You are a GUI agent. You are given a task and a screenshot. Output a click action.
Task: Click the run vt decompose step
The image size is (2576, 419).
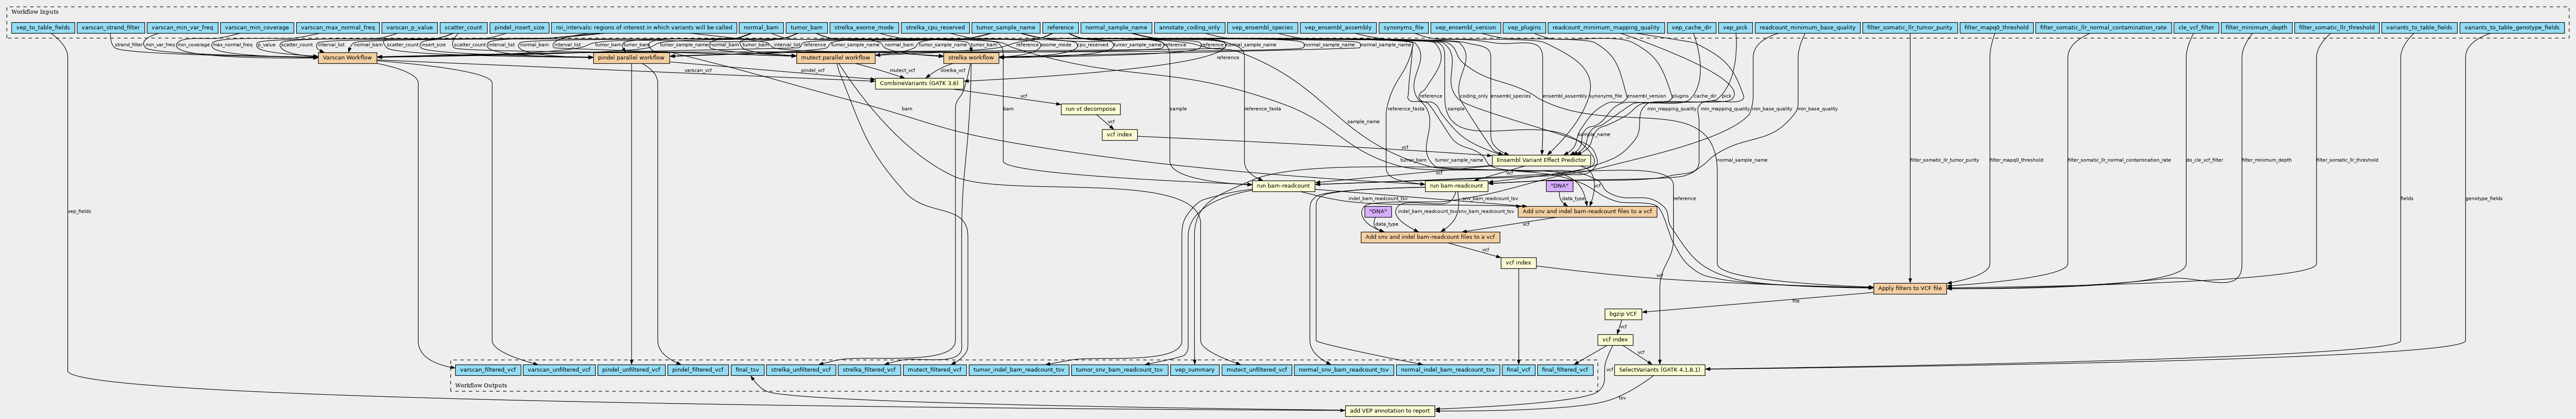[x=1090, y=109]
